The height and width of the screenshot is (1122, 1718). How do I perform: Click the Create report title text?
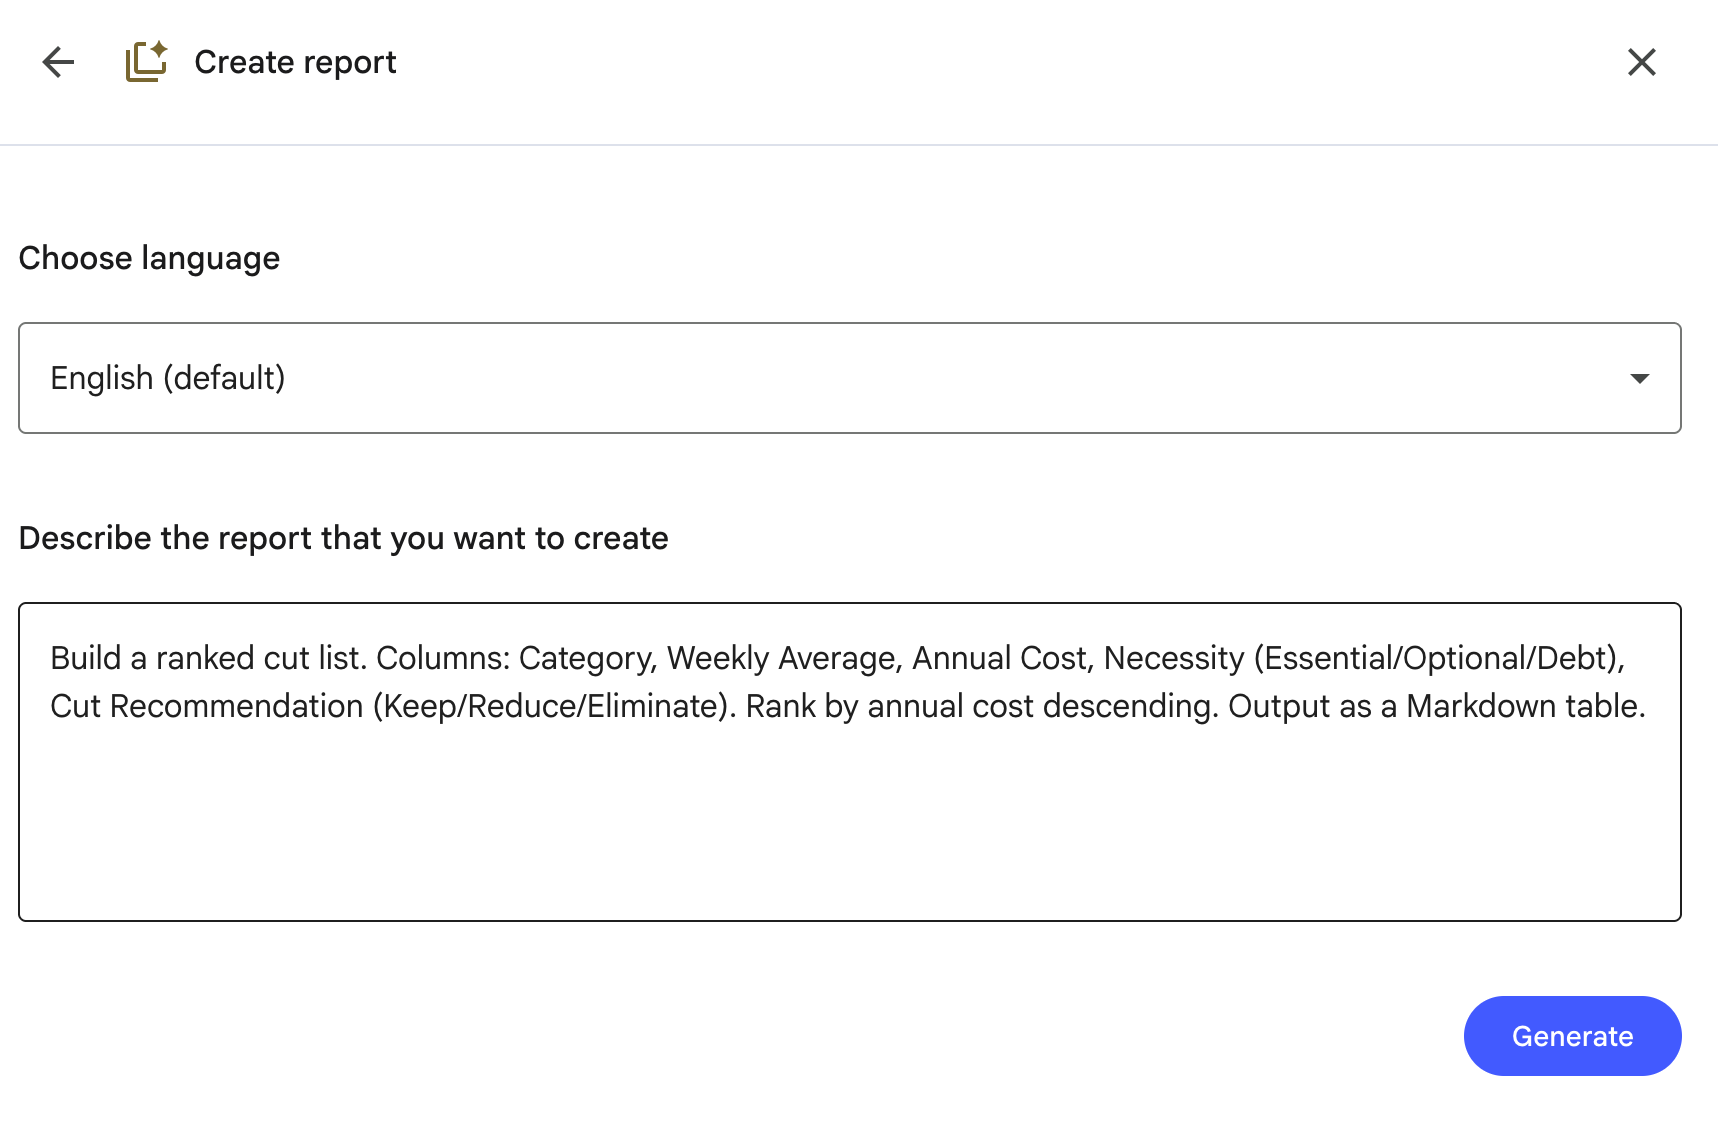tap(295, 62)
